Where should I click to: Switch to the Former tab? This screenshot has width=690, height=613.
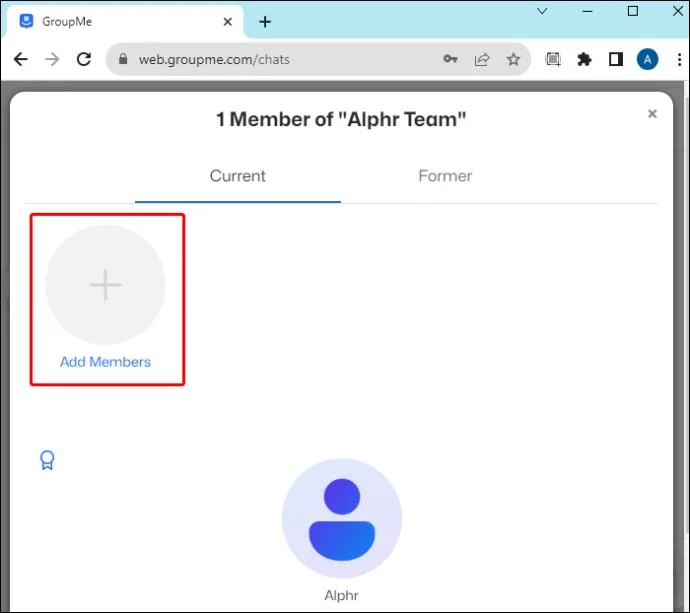445,176
